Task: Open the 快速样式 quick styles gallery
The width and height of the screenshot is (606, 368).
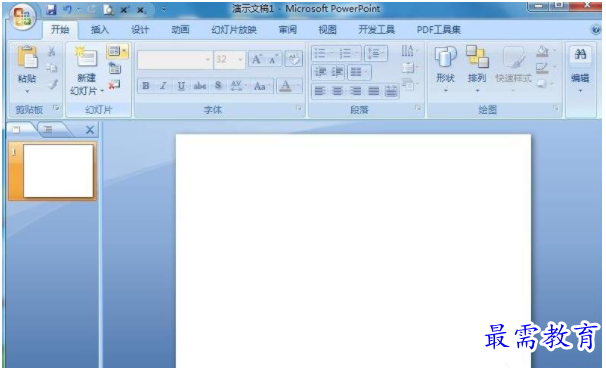Action: (513, 69)
